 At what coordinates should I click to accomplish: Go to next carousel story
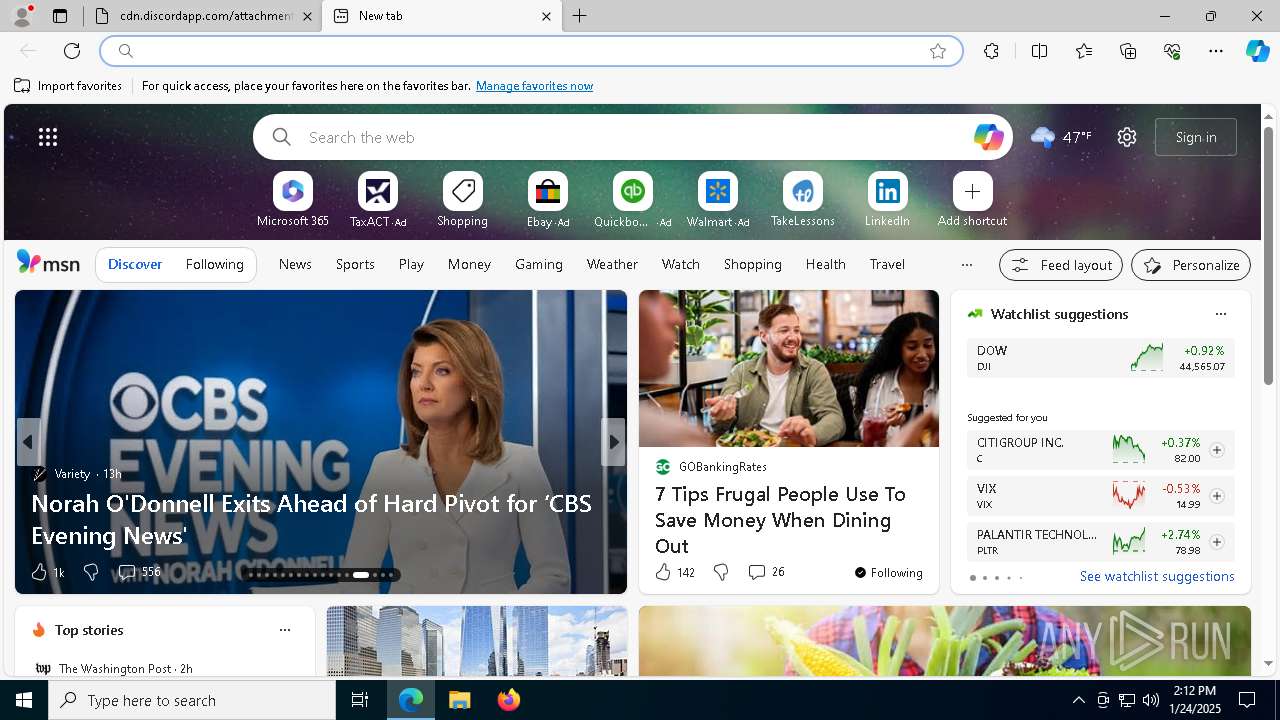pyautogui.click(x=613, y=441)
